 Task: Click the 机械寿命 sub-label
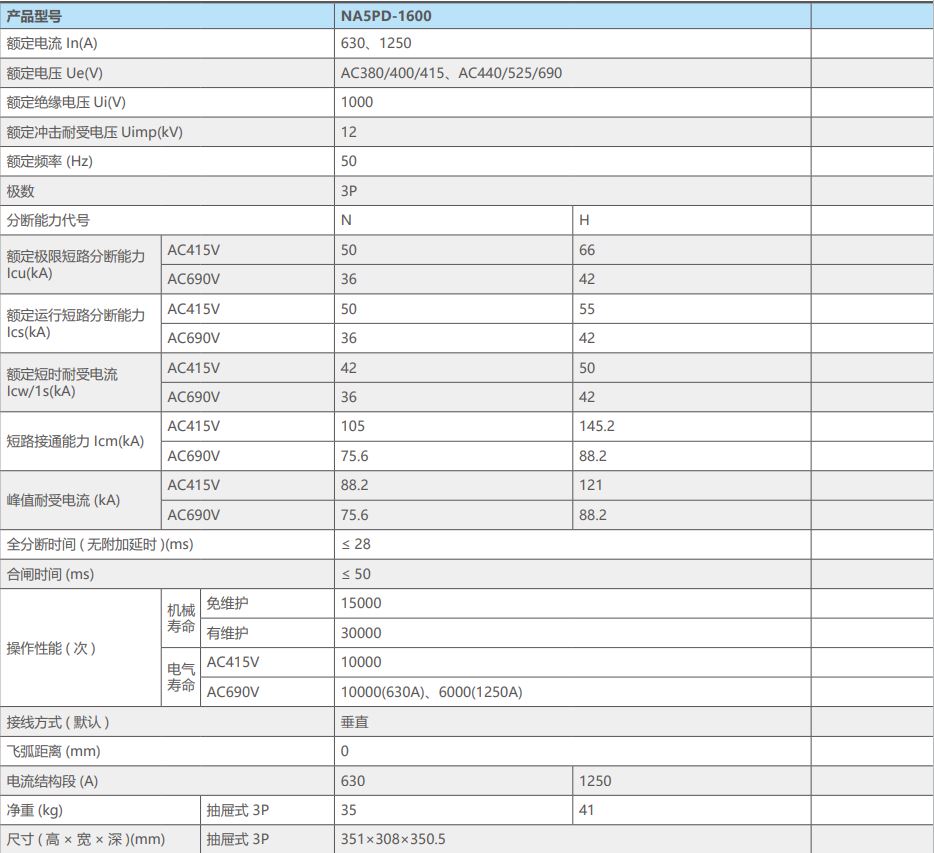pyautogui.click(x=181, y=618)
